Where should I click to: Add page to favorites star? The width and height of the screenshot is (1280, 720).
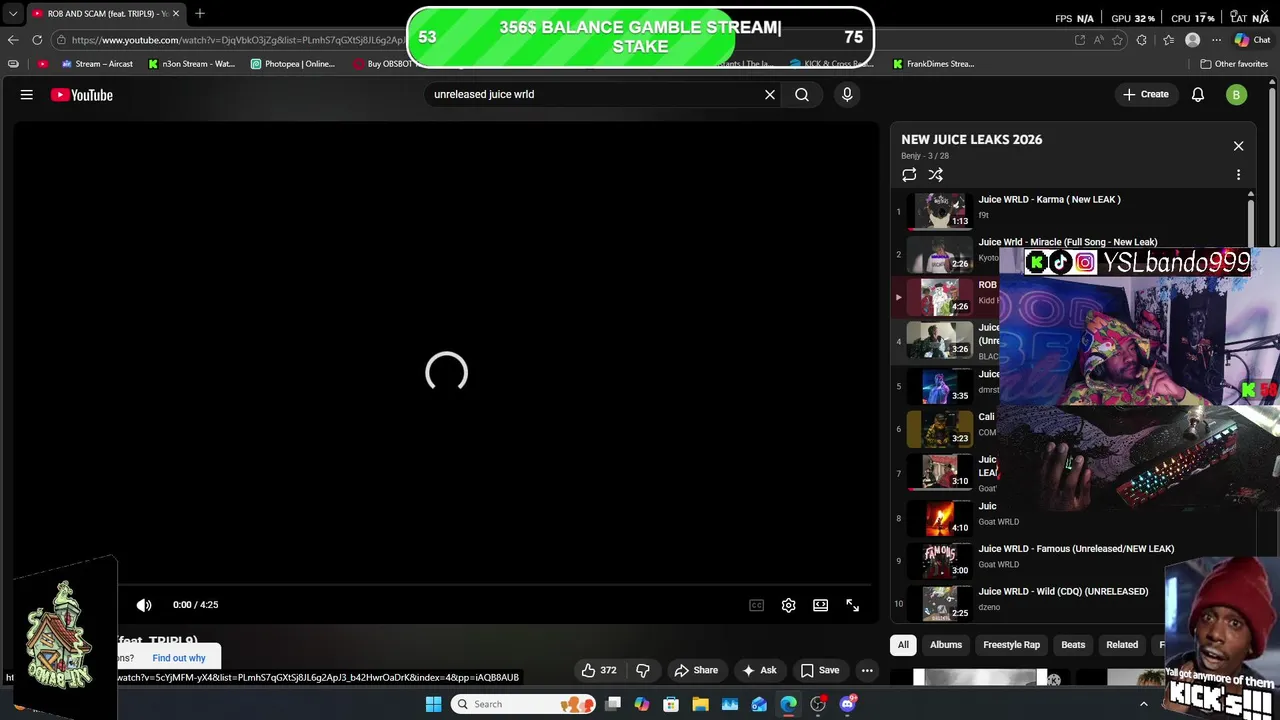tap(1117, 40)
